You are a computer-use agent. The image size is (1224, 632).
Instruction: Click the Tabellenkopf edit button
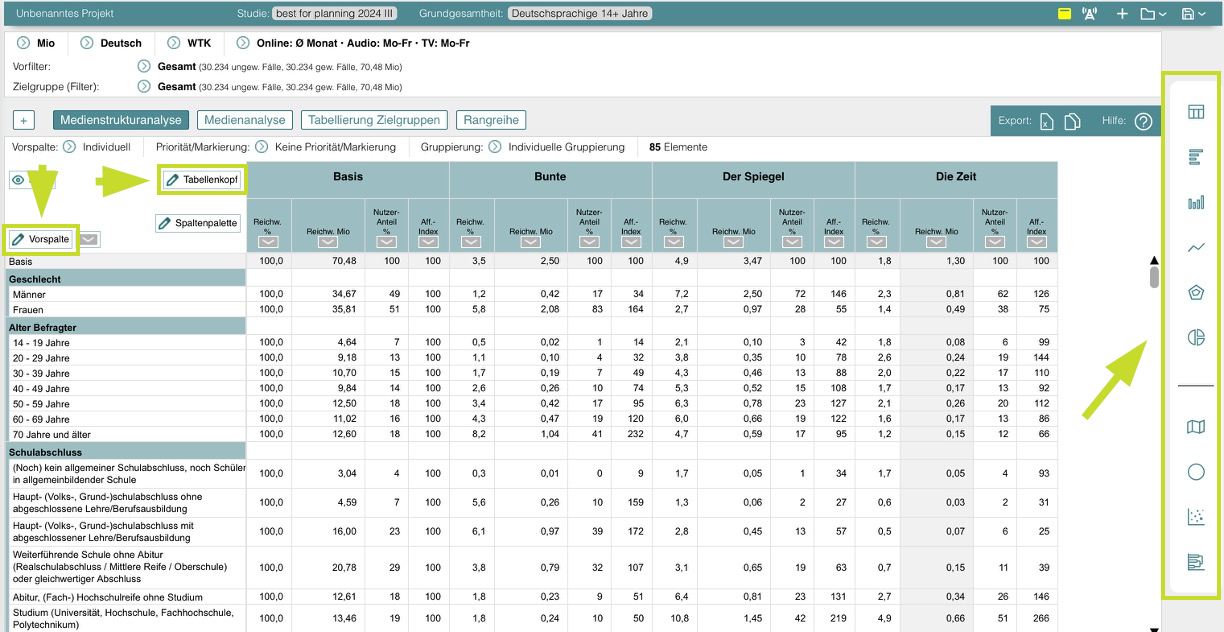[203, 180]
